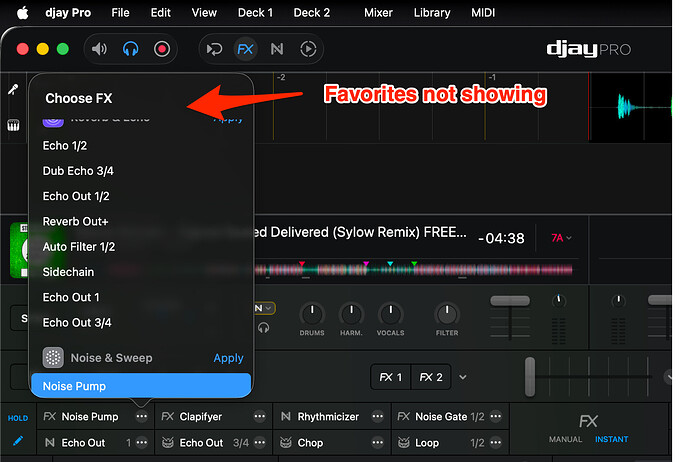Click the FX 1 button
This screenshot has width=690, height=462.
click(x=390, y=377)
